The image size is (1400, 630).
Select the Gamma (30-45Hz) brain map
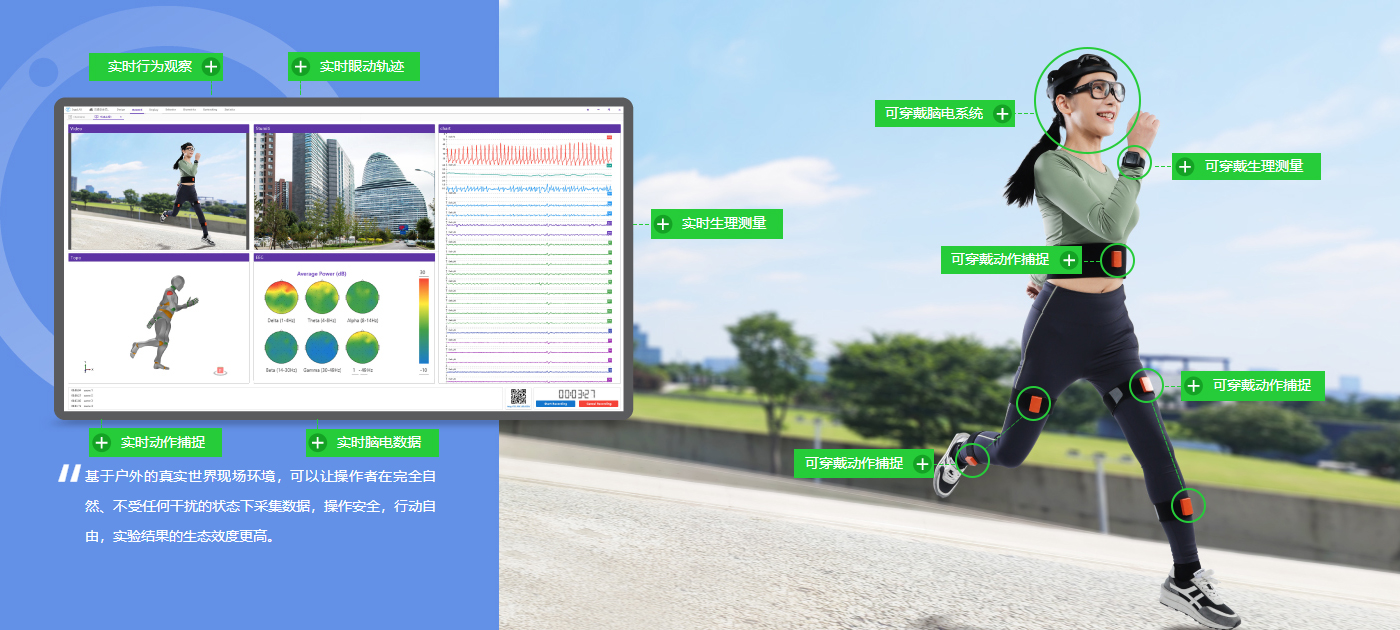coord(322,347)
